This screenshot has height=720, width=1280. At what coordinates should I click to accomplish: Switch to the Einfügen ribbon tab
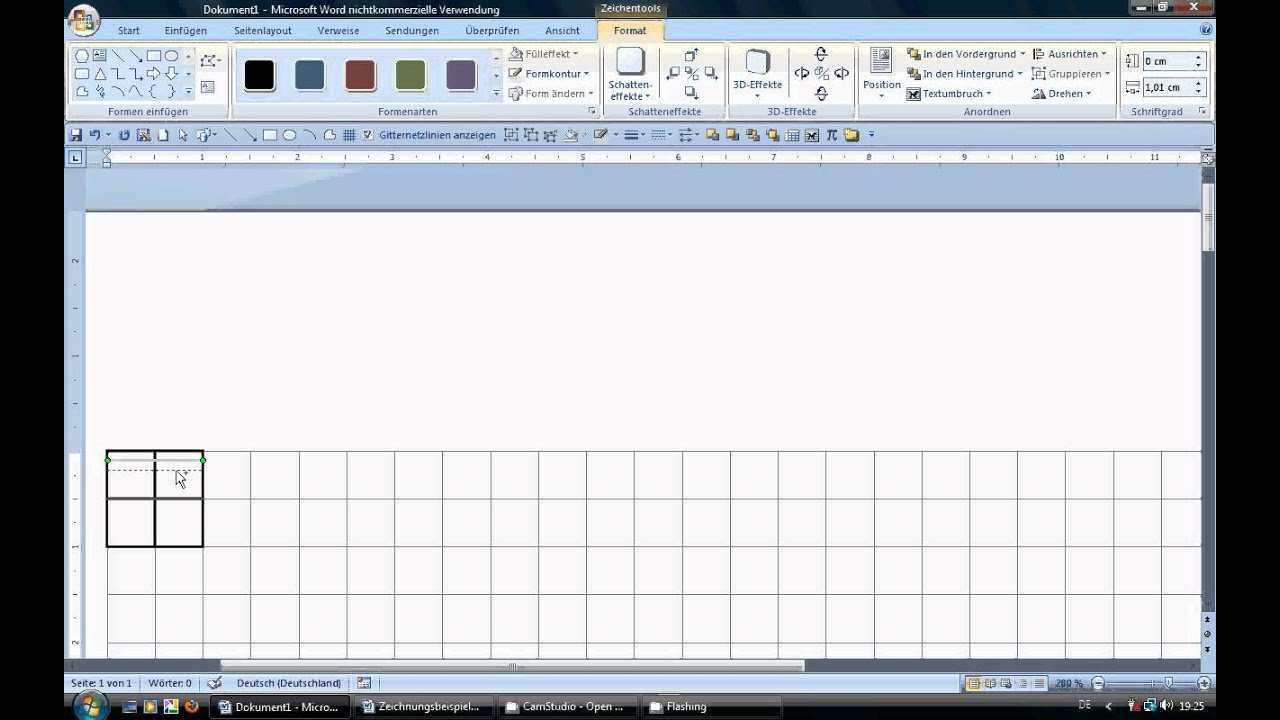(186, 31)
